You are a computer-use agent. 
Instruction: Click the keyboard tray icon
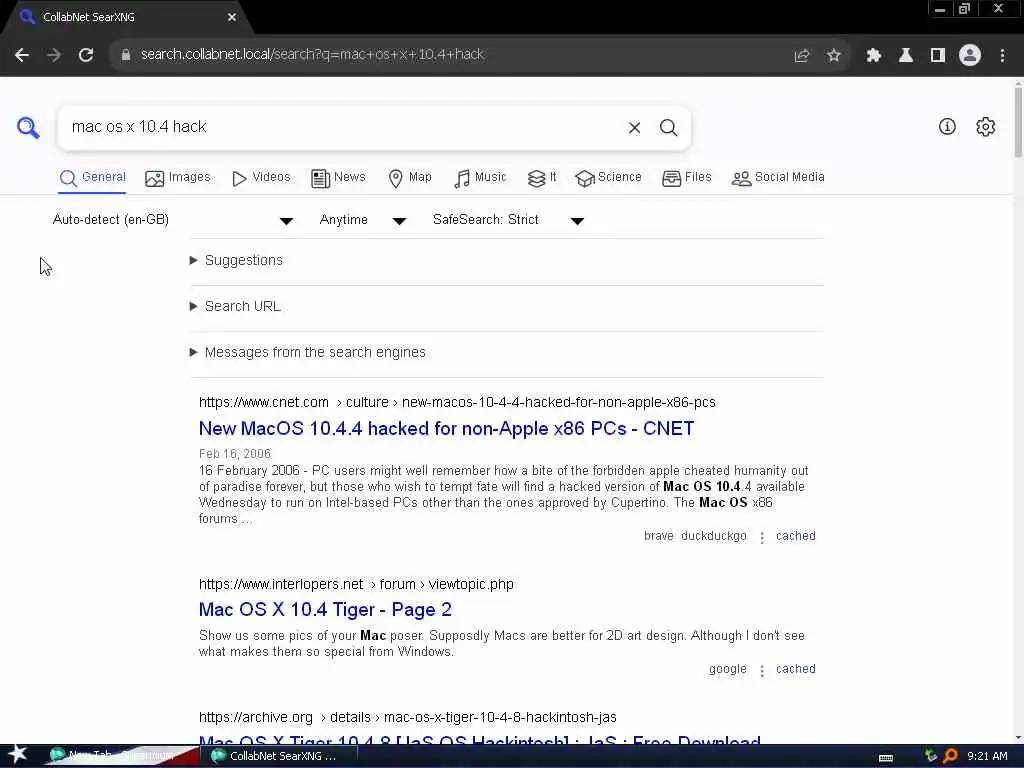(x=886, y=758)
